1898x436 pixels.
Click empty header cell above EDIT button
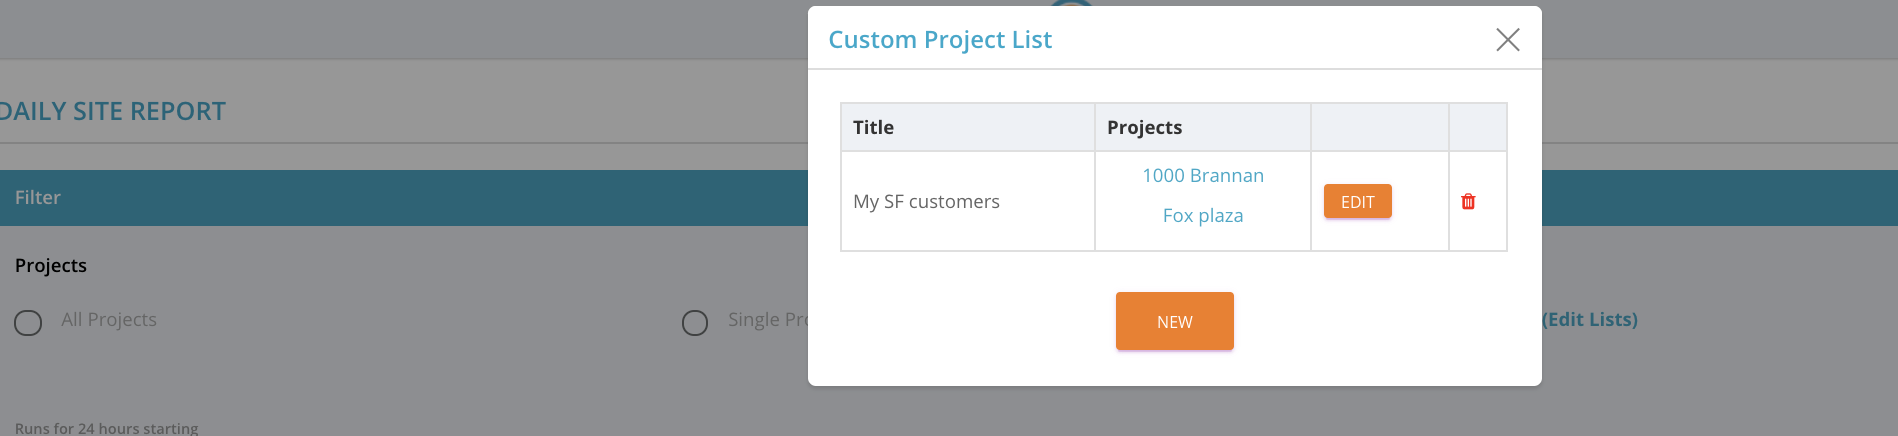[x=1379, y=128]
